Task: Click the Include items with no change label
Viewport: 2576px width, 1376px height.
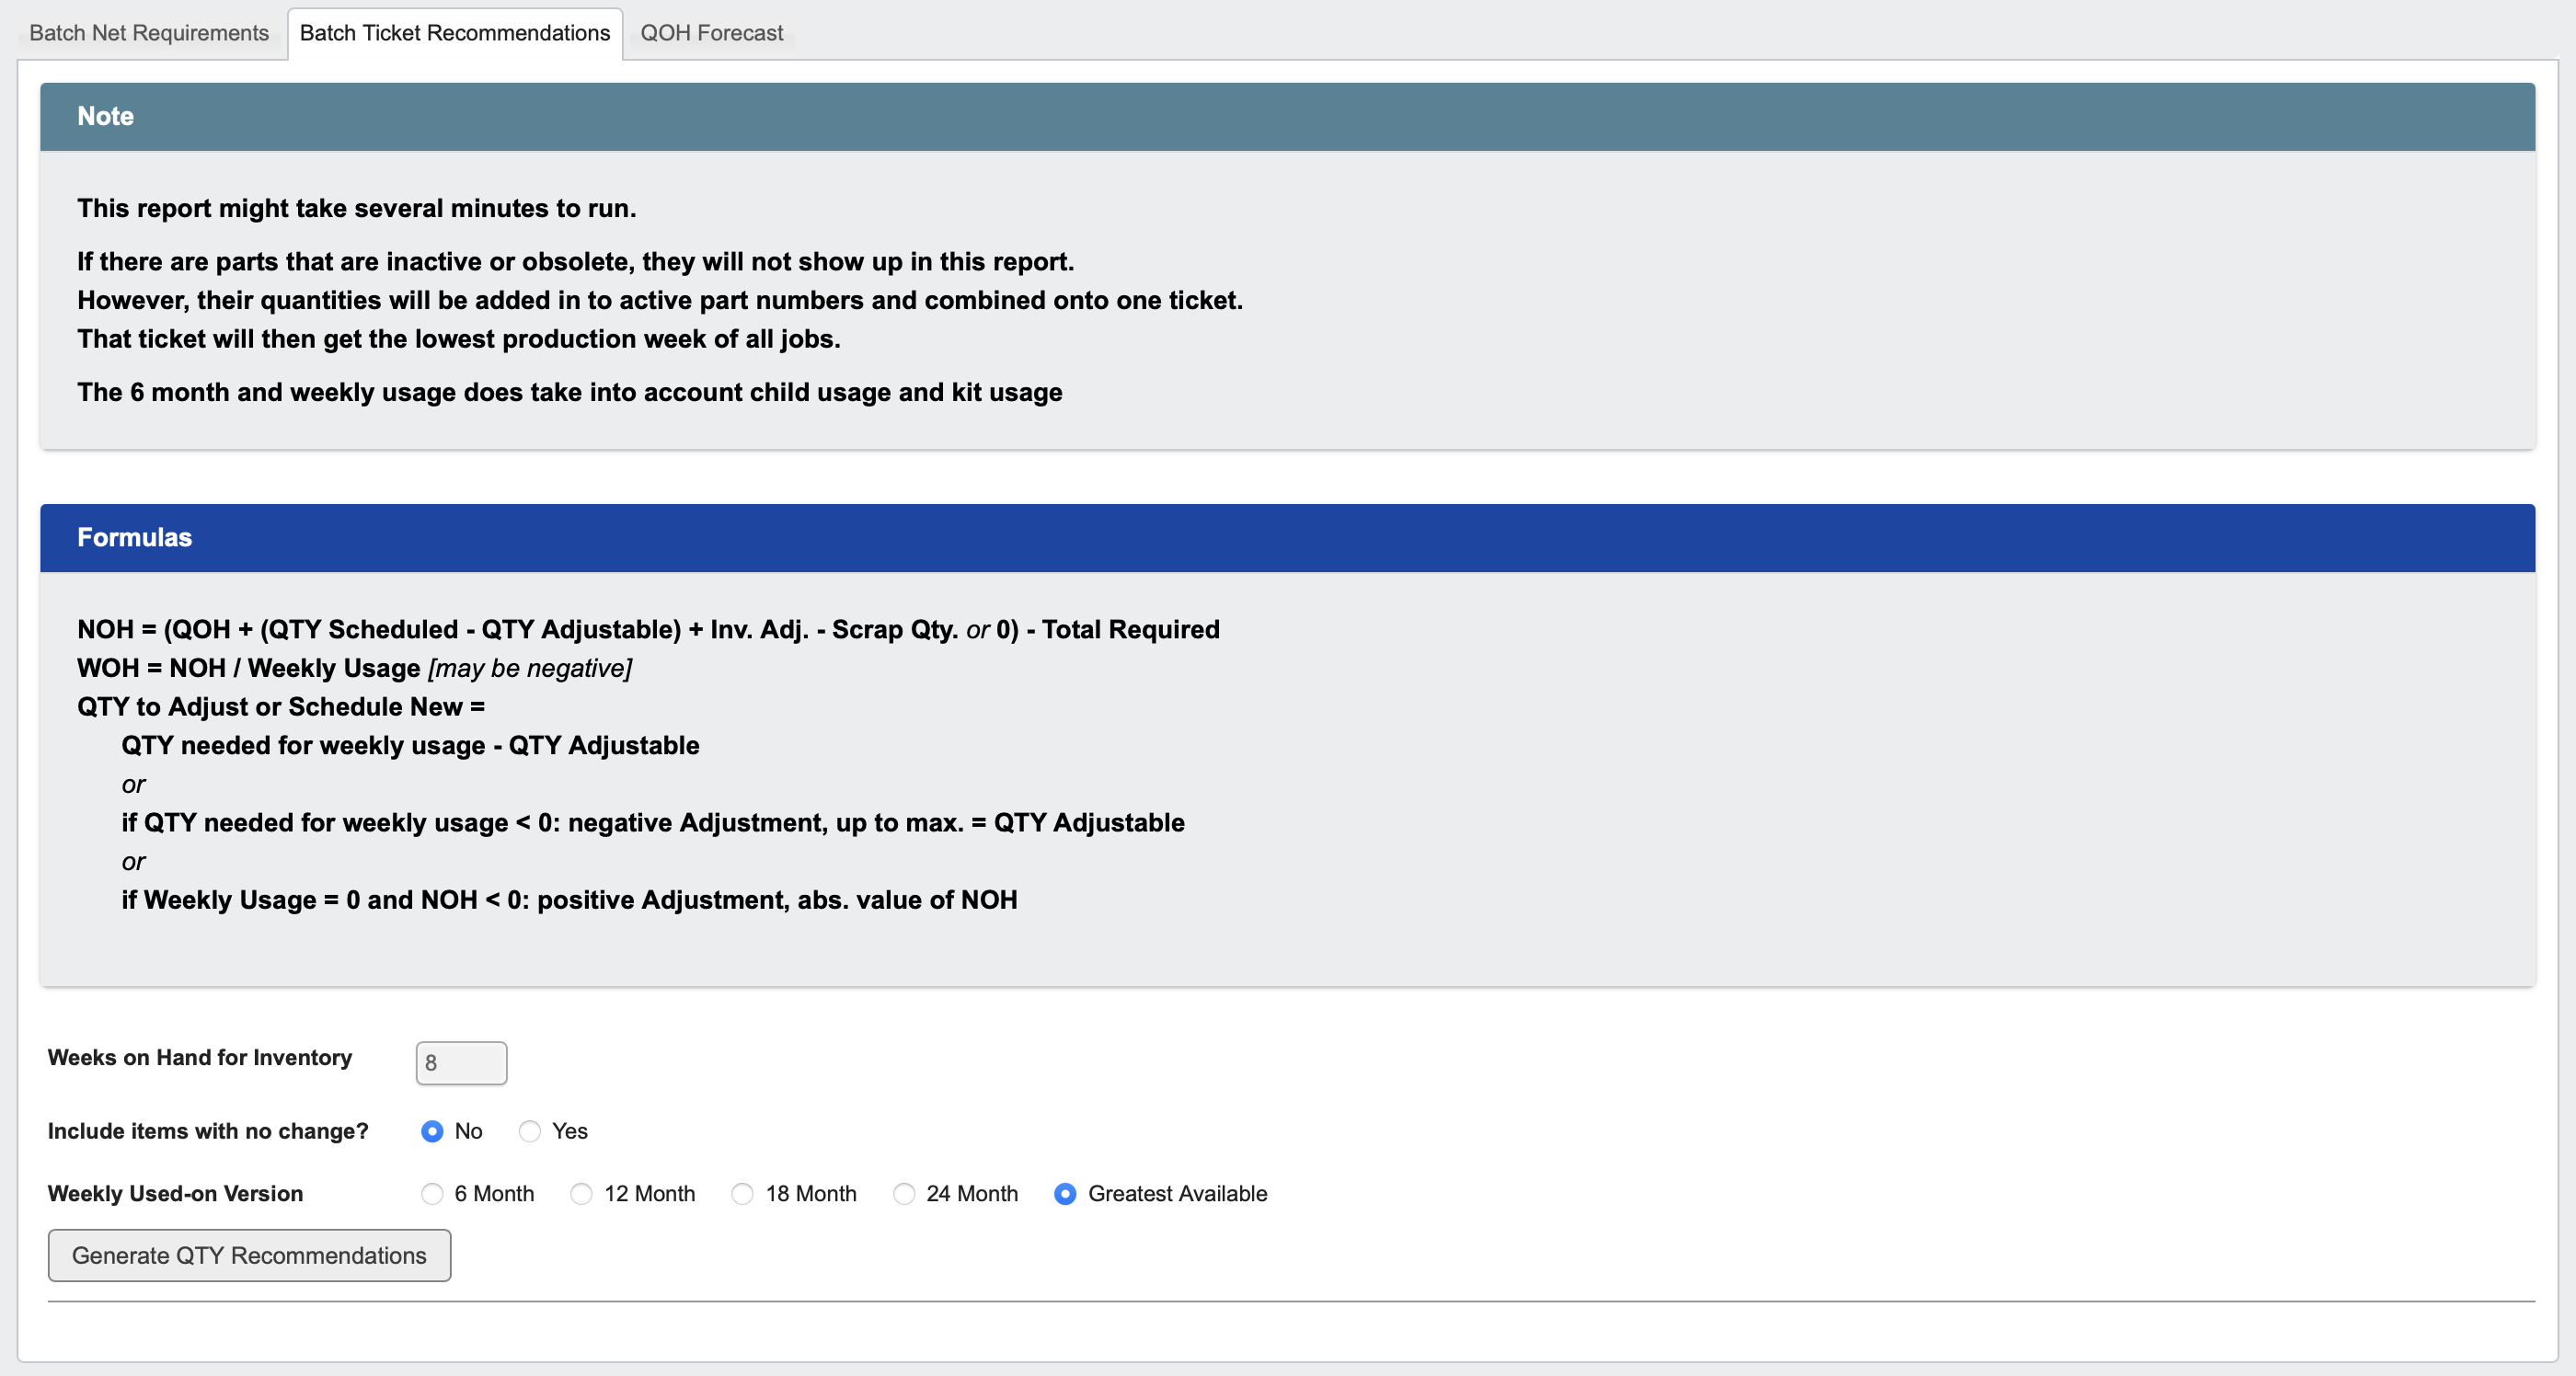Action: 207,1131
